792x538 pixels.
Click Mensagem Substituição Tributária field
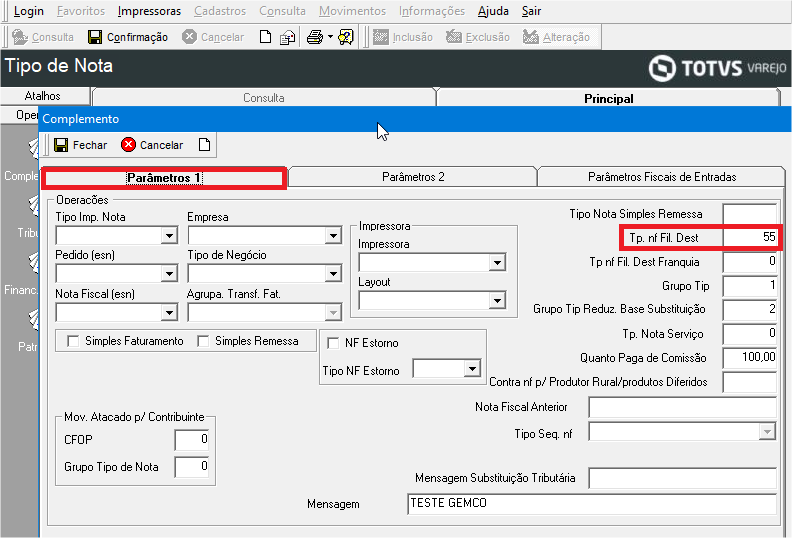[682, 478]
